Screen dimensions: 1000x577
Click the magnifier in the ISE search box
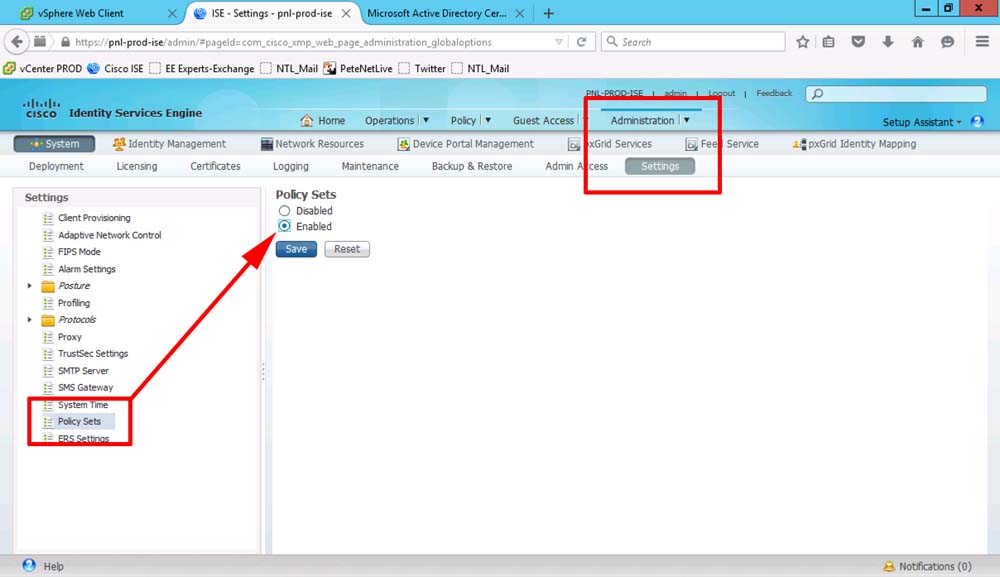[818, 94]
